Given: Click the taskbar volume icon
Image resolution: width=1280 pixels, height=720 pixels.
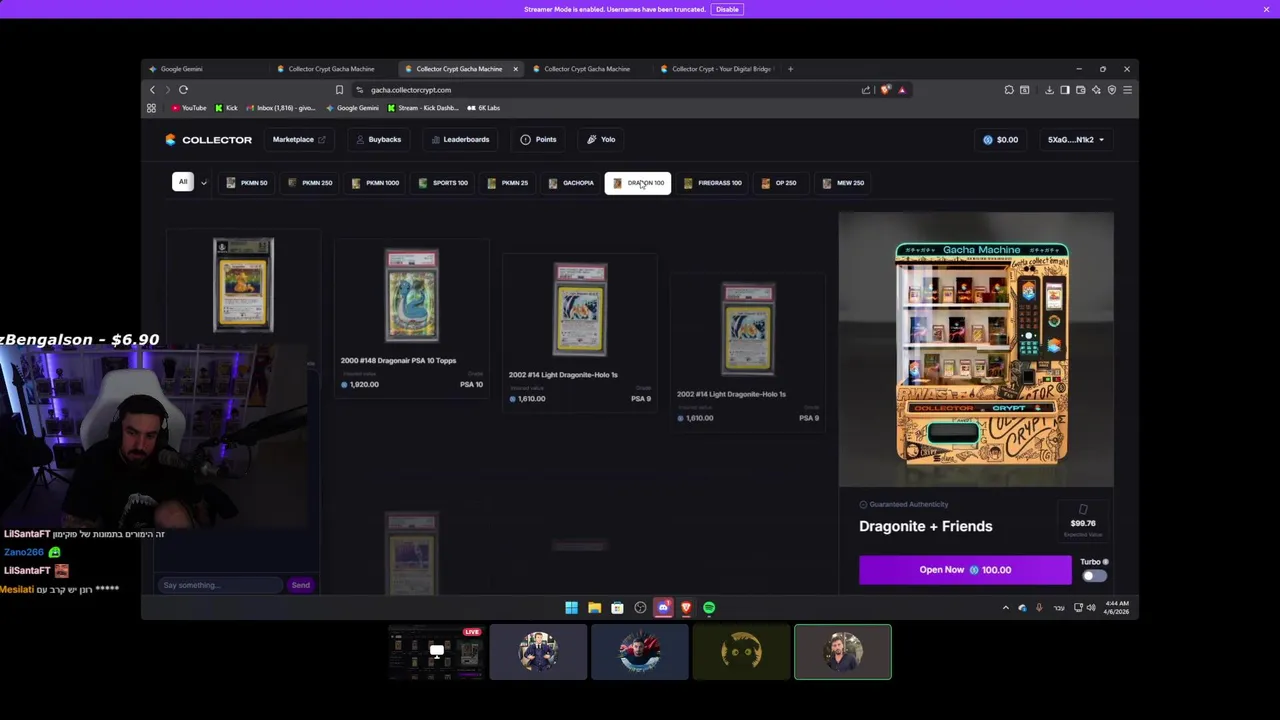Looking at the screenshot, I should click(x=1090, y=608).
